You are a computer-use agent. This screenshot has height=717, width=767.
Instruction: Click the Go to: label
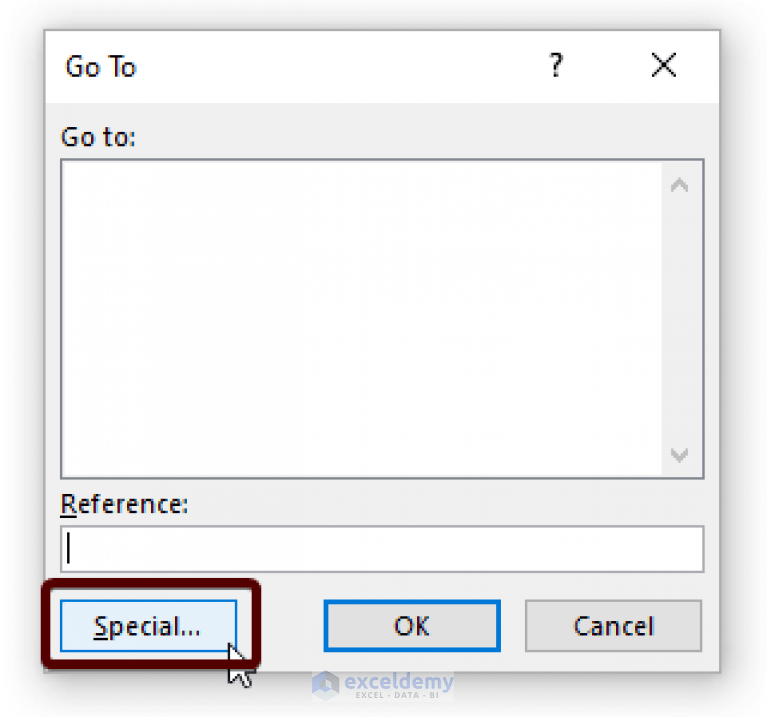pyautogui.click(x=98, y=137)
